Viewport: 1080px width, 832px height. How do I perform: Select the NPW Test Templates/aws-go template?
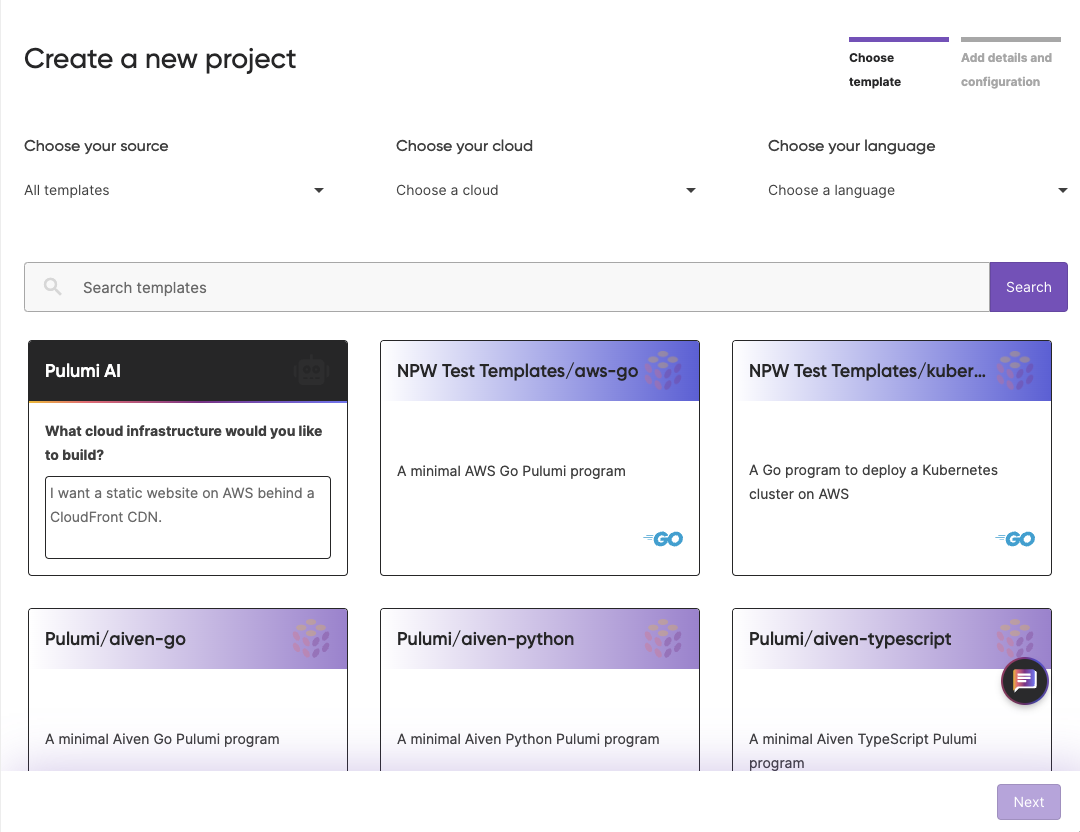click(540, 470)
